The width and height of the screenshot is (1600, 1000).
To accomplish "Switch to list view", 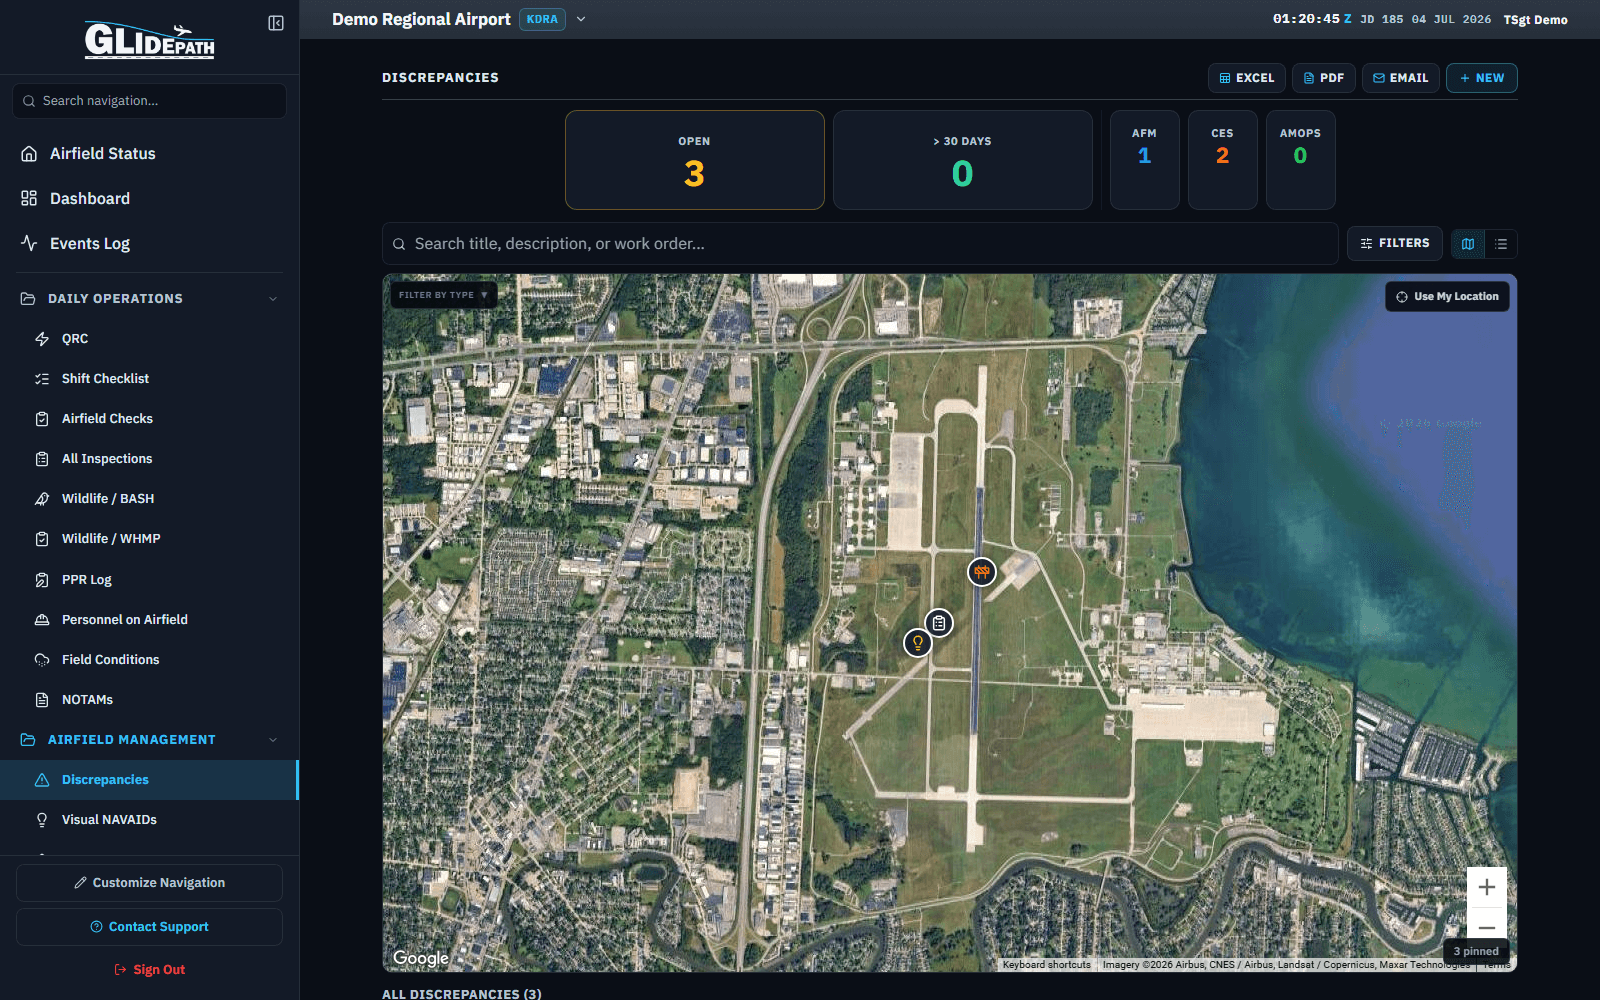I will pos(1501,244).
